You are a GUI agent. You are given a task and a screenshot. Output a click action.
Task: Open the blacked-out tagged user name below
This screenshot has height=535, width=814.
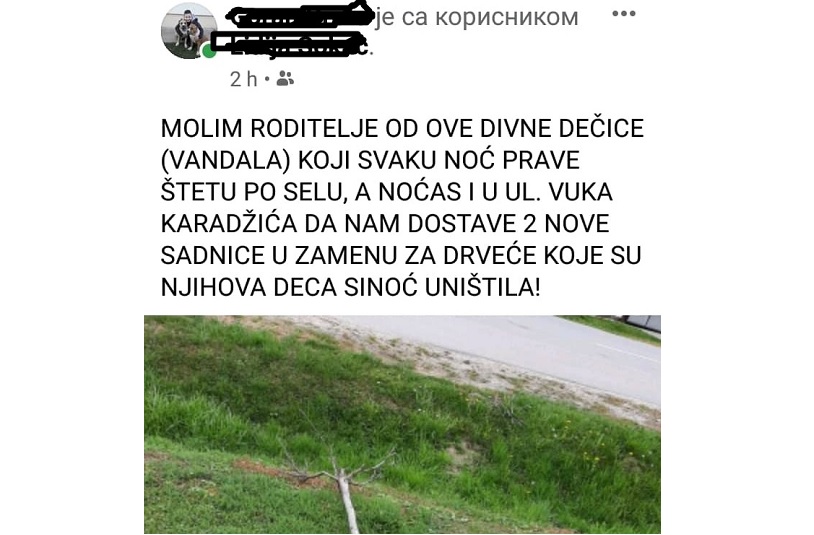pos(293,46)
